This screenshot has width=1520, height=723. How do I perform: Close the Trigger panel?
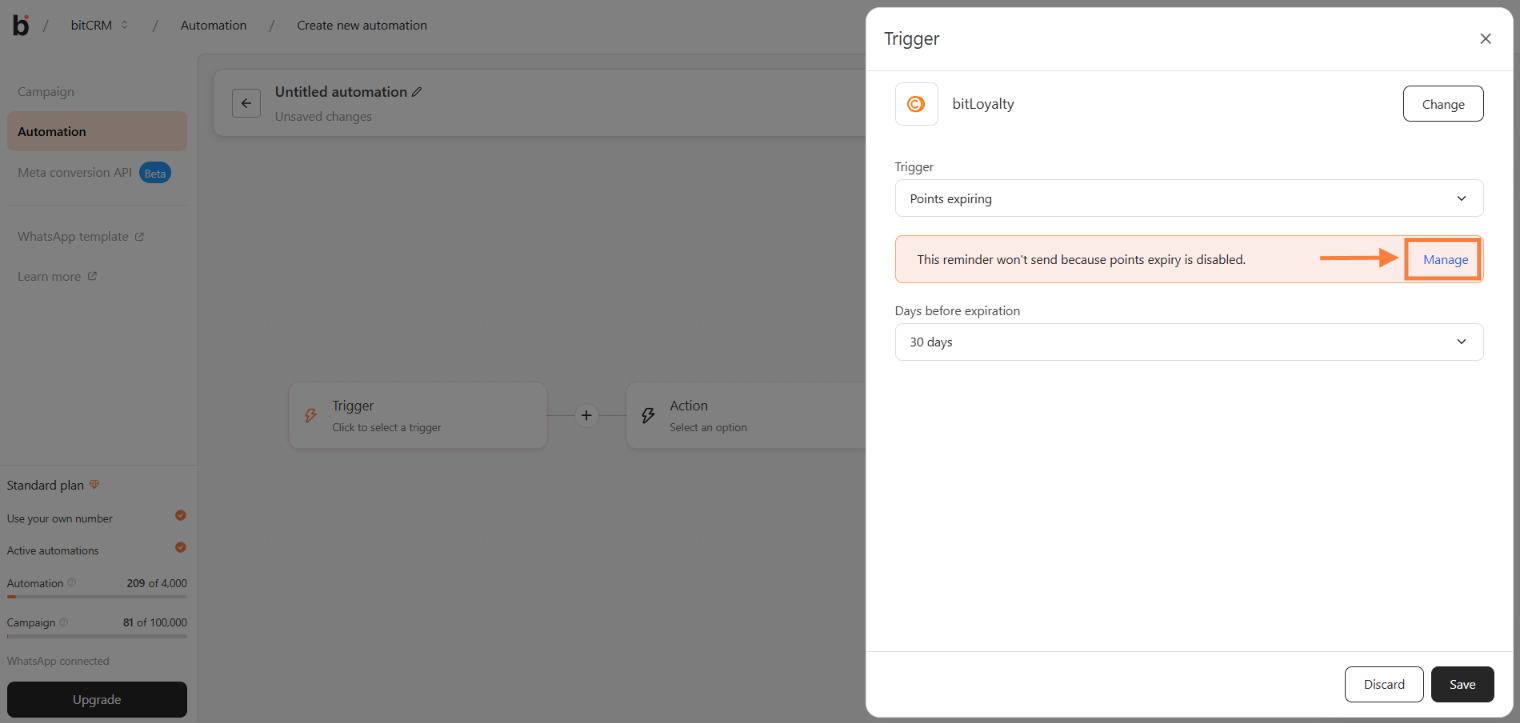pyautogui.click(x=1485, y=39)
